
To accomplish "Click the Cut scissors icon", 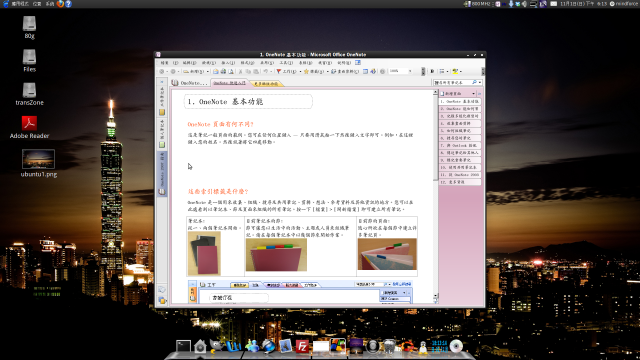I will pos(240,71).
